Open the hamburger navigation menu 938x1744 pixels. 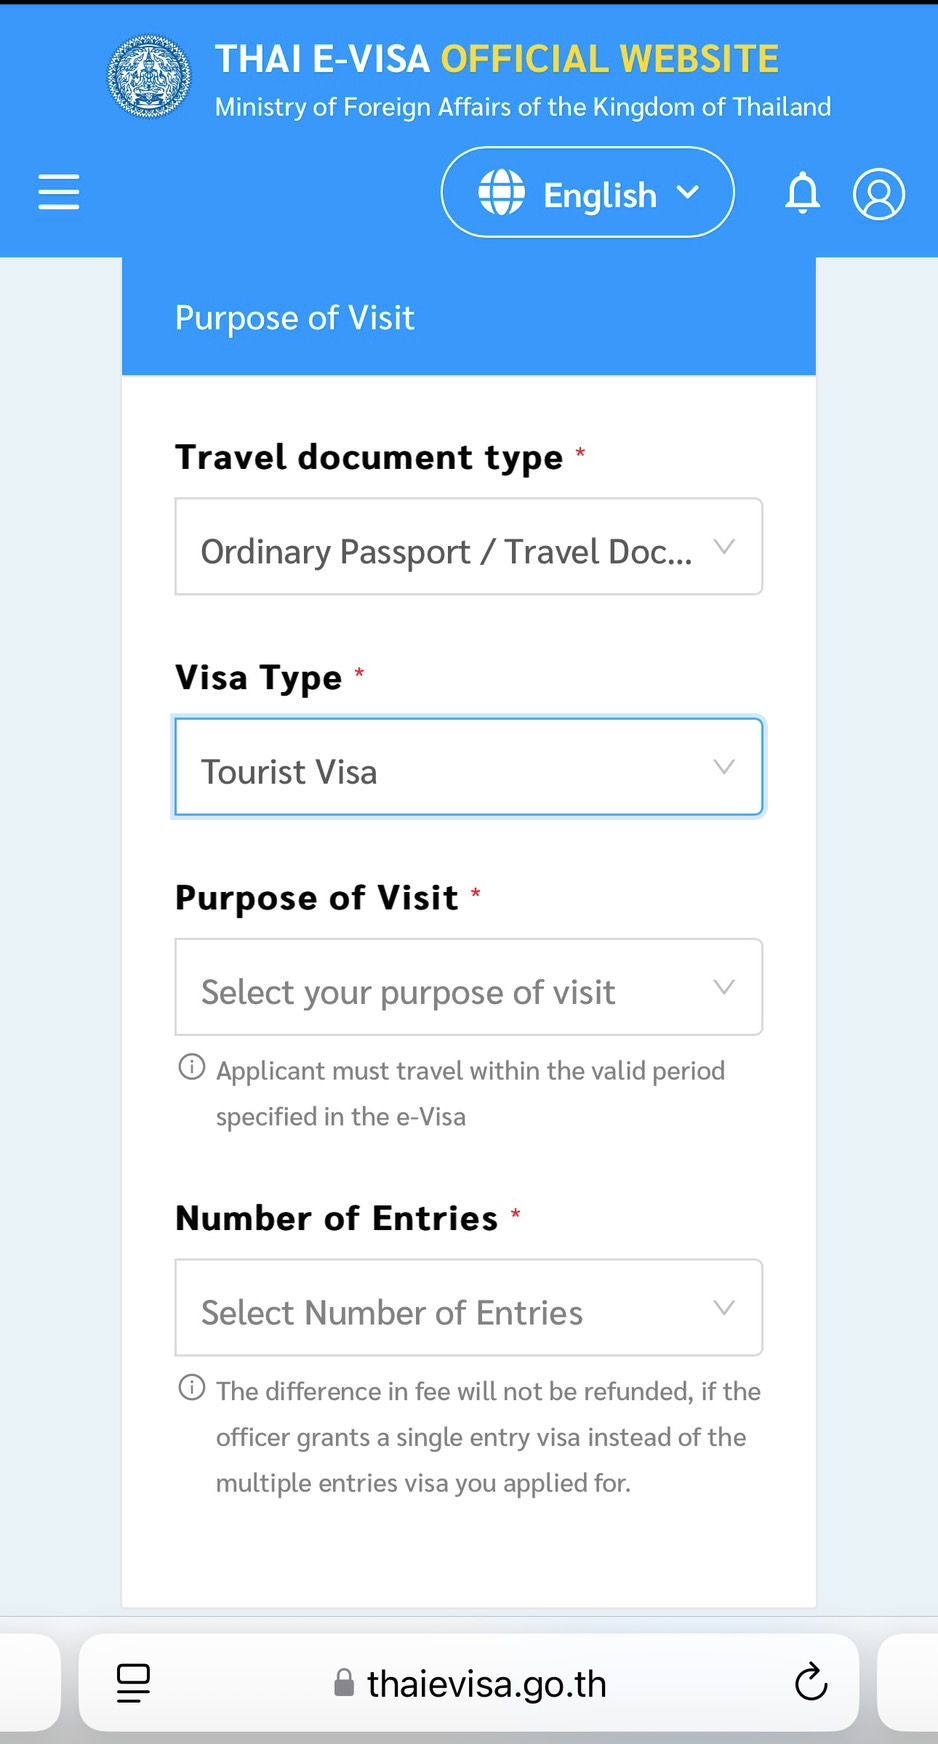[x=59, y=191]
